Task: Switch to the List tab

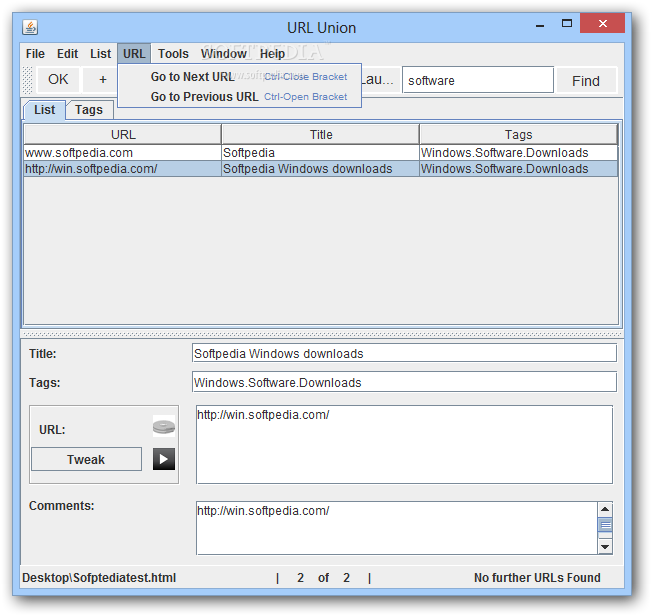Action: pos(44,110)
